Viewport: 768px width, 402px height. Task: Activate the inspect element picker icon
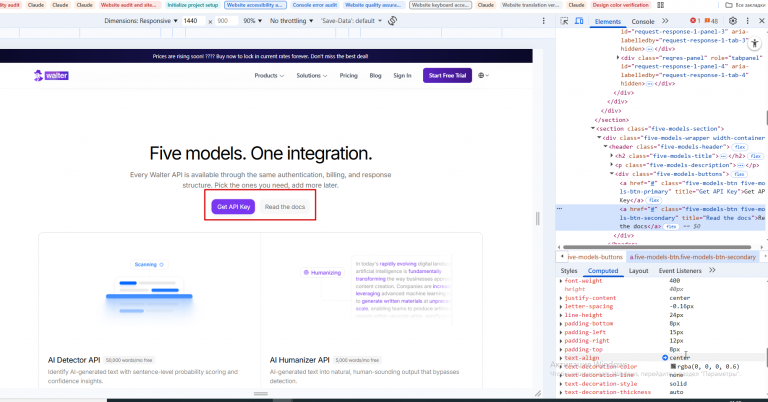564,21
